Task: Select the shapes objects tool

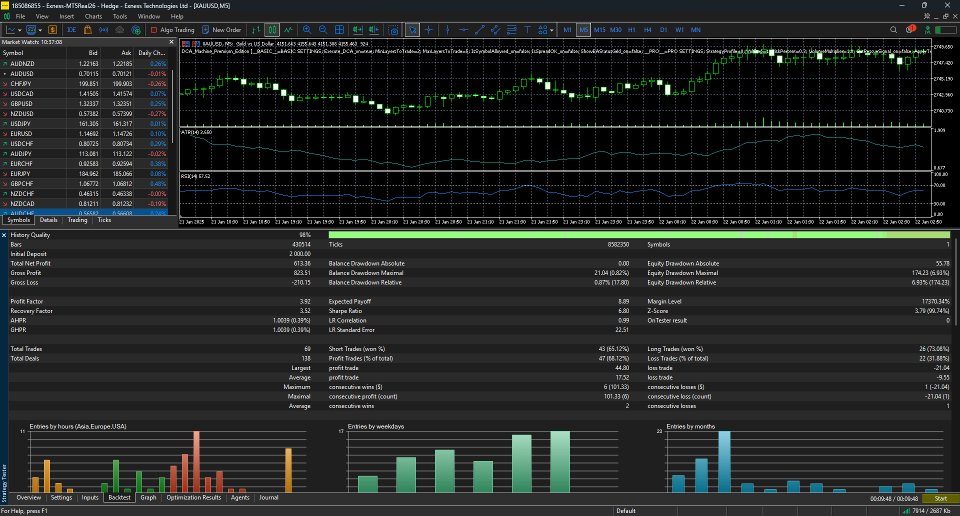Action: click(x=542, y=29)
